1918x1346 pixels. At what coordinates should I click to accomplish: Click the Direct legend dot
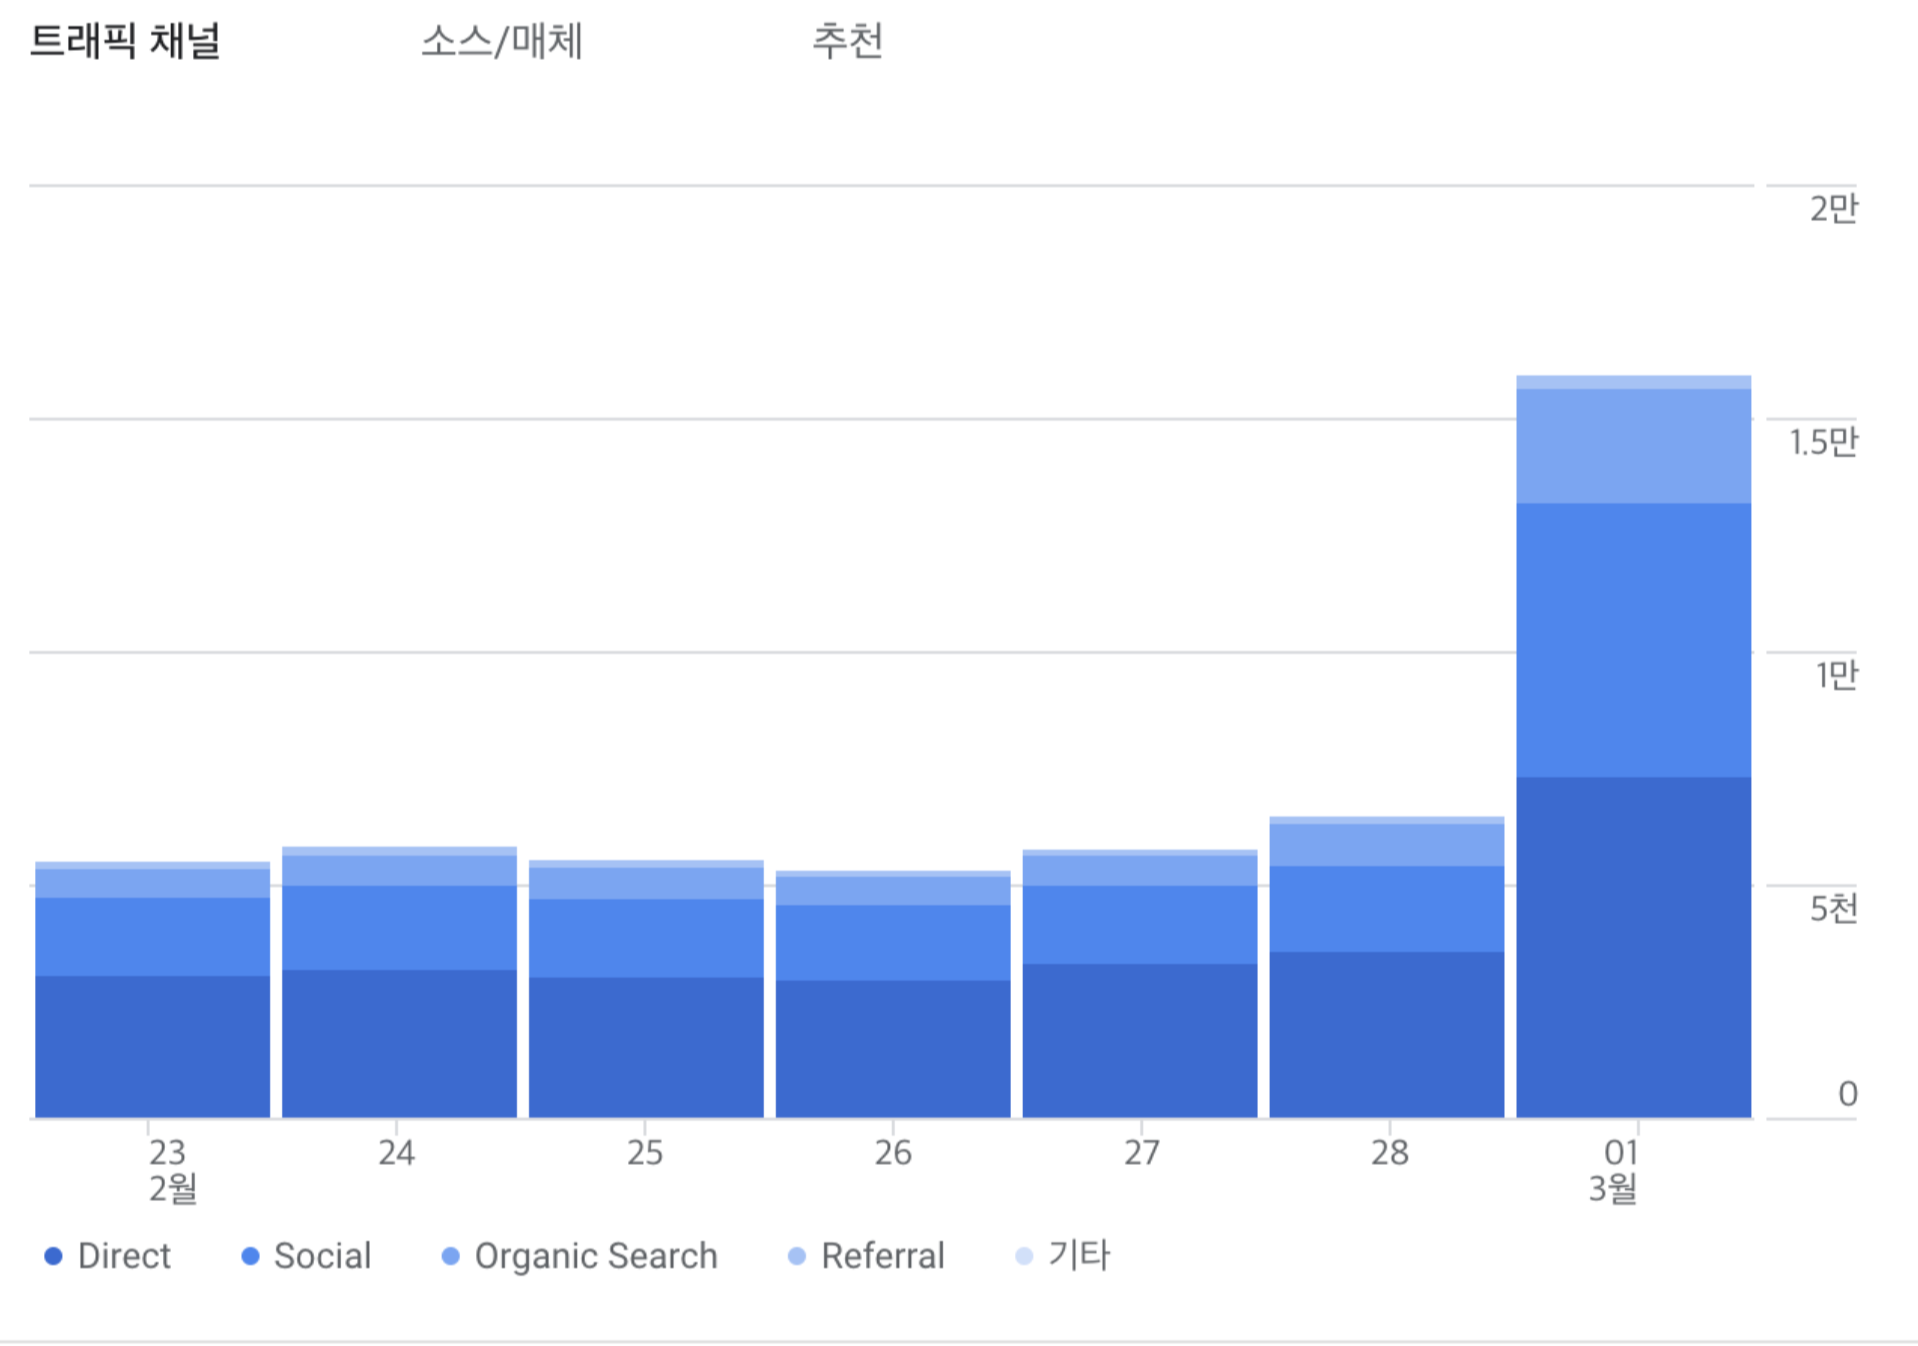point(54,1256)
